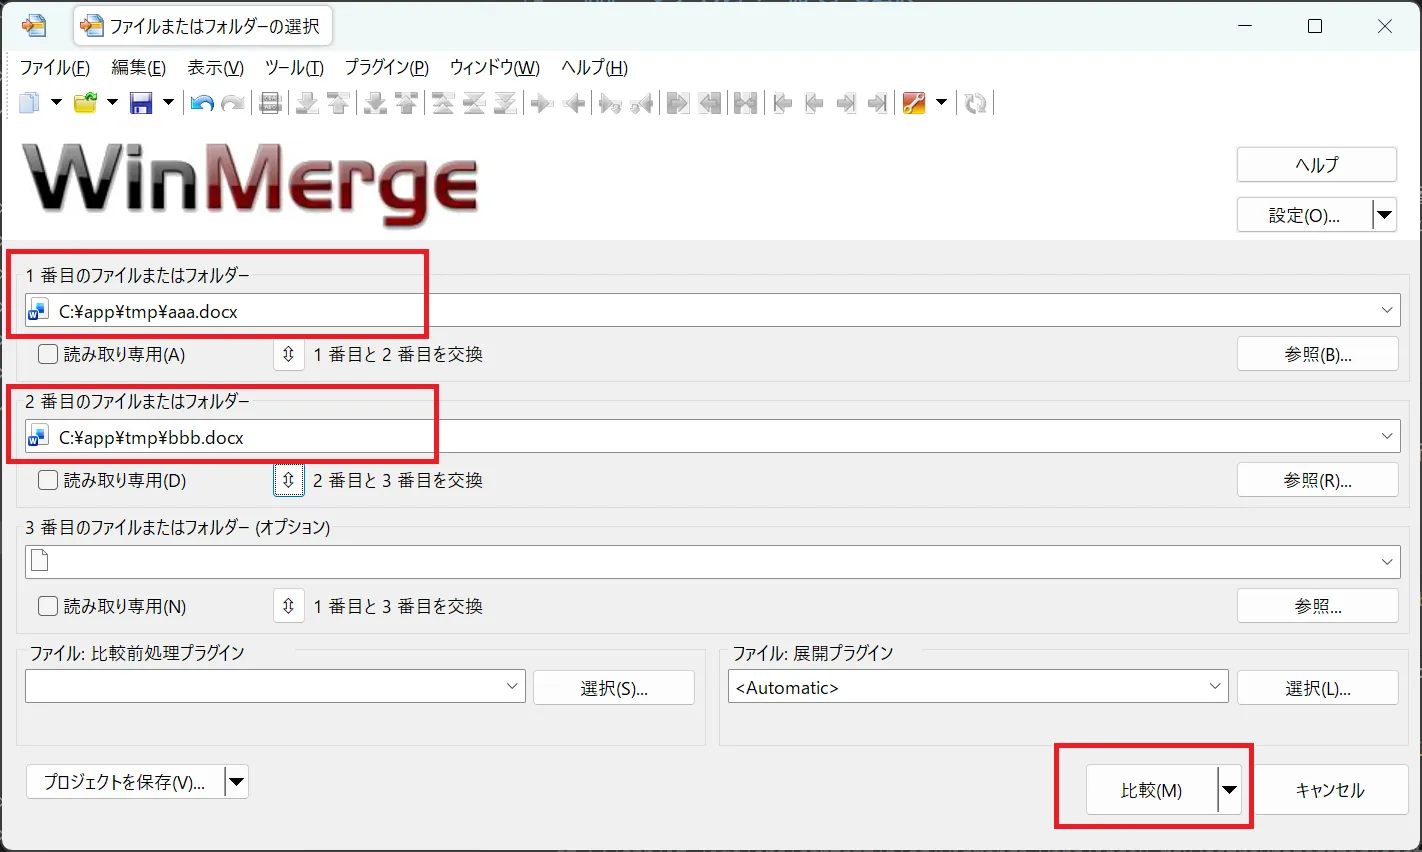Open the New icon's dropdown arrow

[56, 103]
